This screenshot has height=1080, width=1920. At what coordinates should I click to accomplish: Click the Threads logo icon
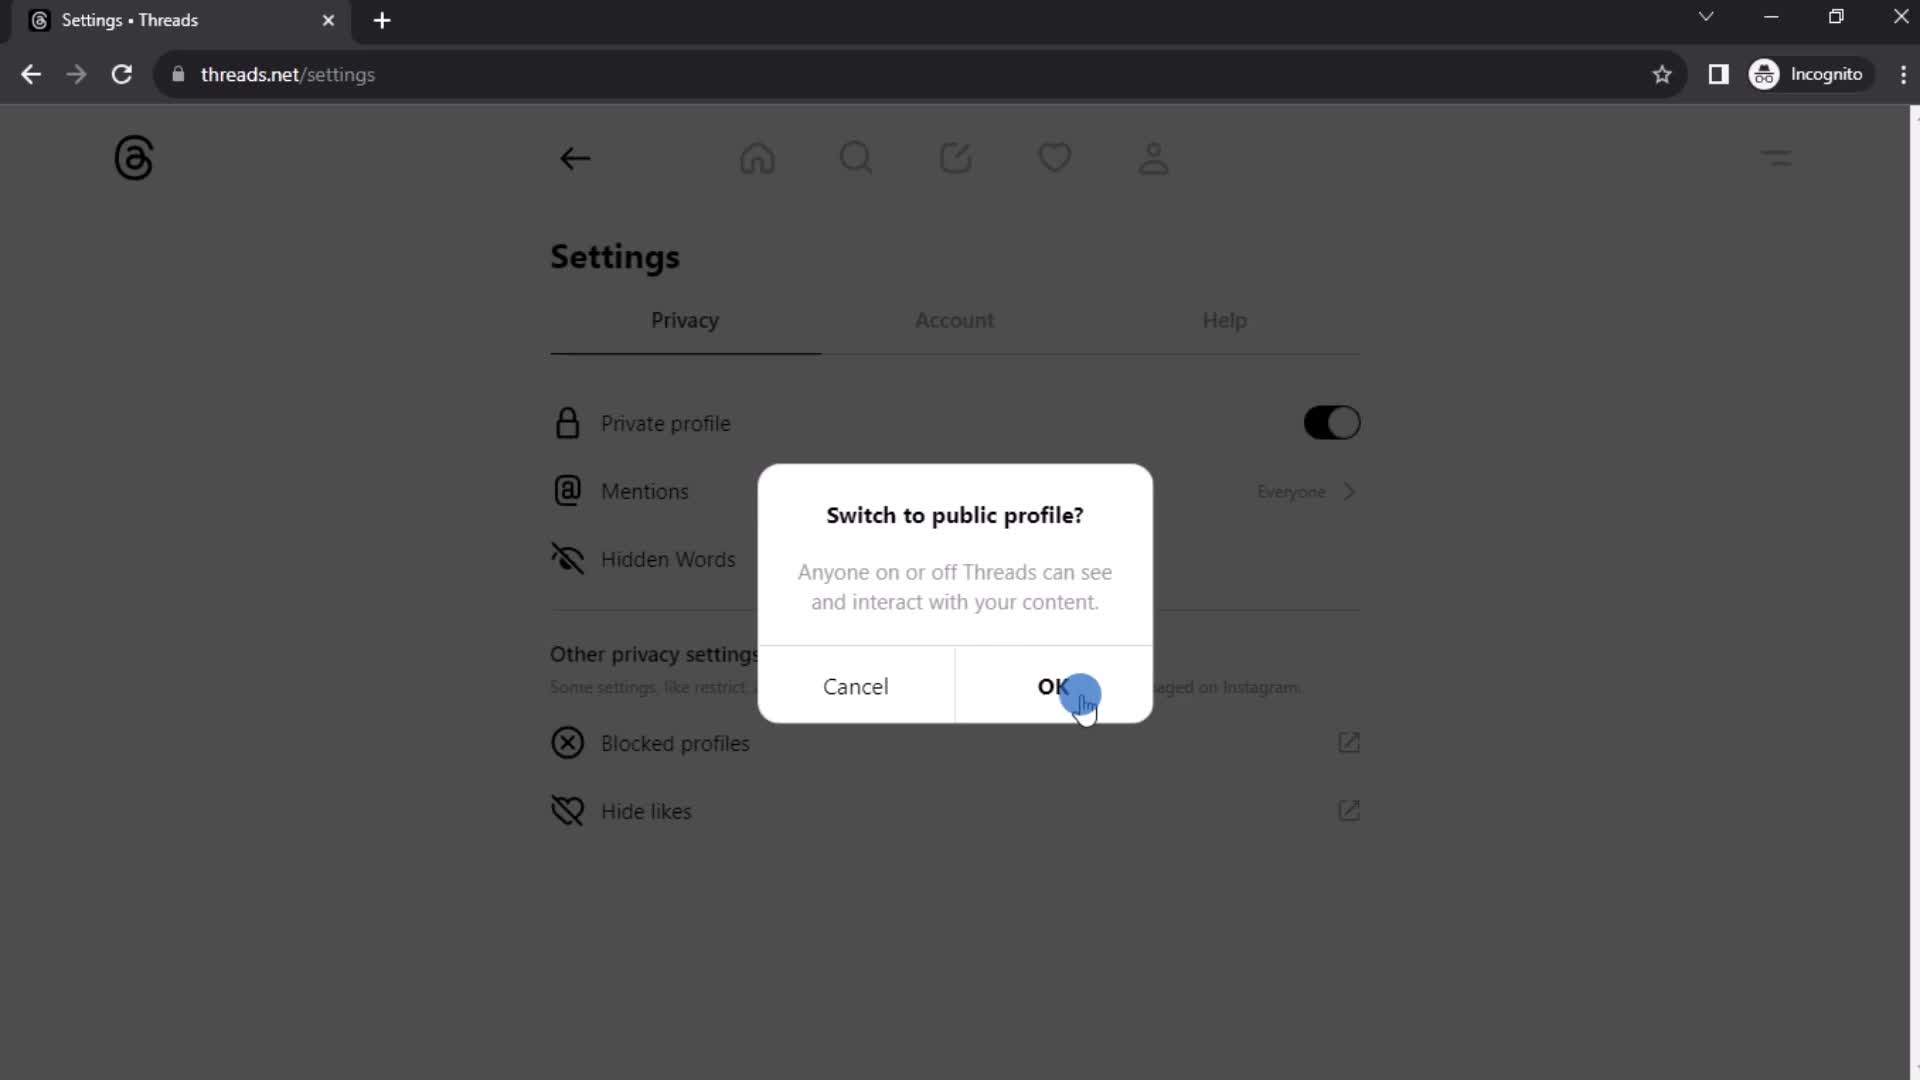tap(133, 157)
